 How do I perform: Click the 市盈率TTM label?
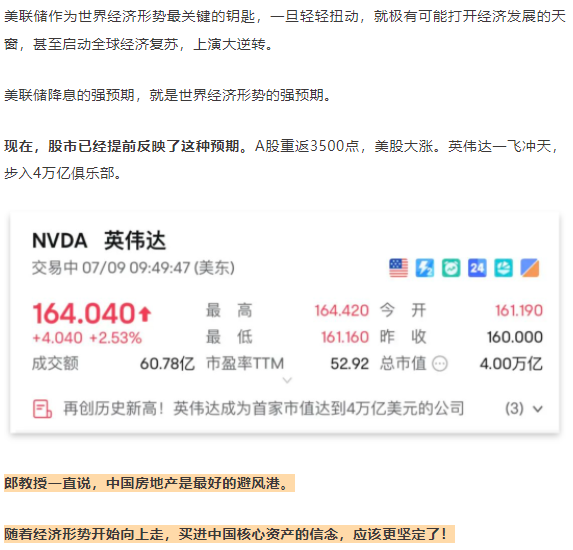coord(245,364)
